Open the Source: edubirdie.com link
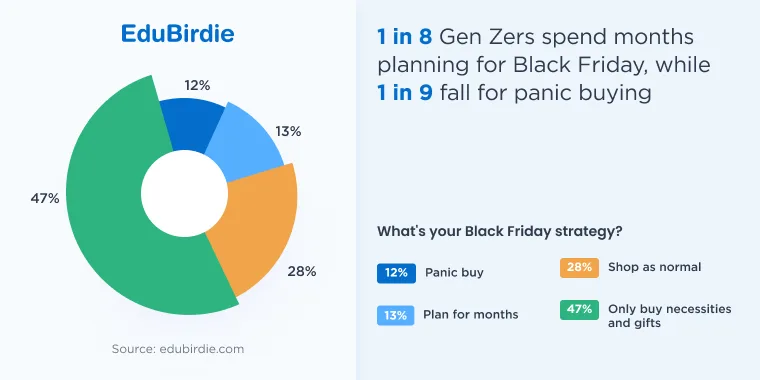 click(178, 349)
